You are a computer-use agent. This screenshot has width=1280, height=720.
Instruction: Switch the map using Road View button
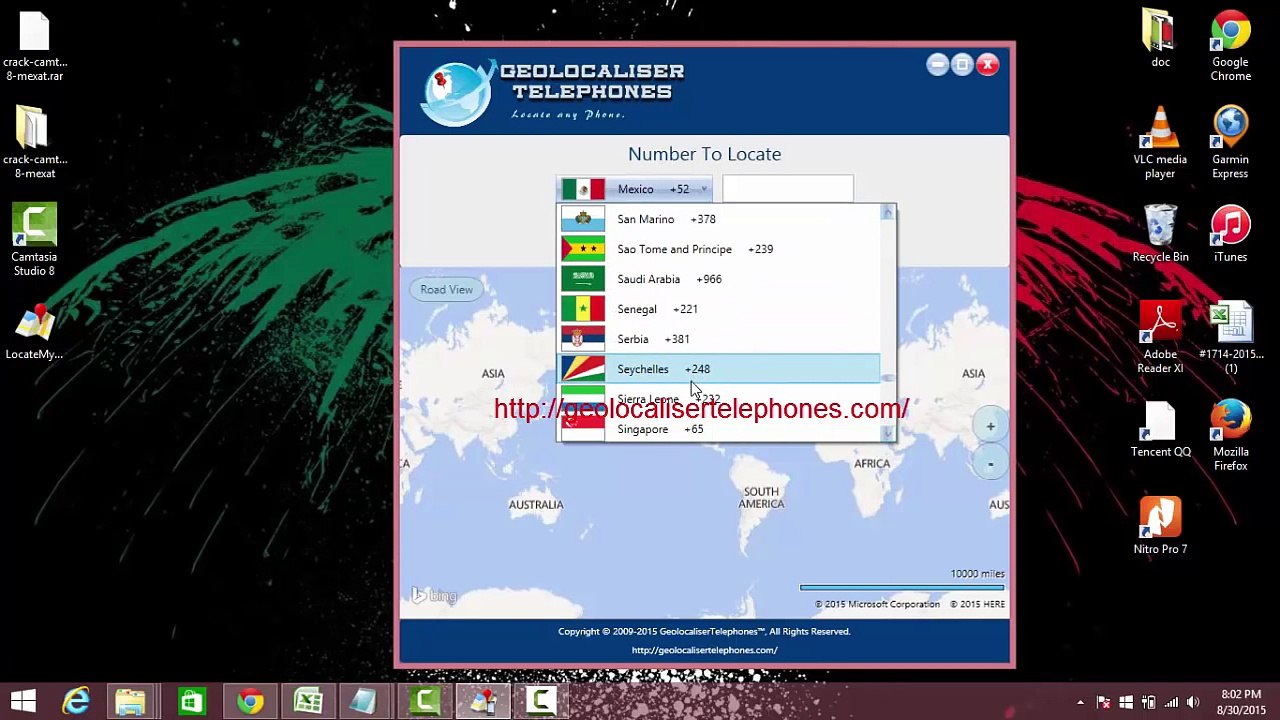pos(446,290)
